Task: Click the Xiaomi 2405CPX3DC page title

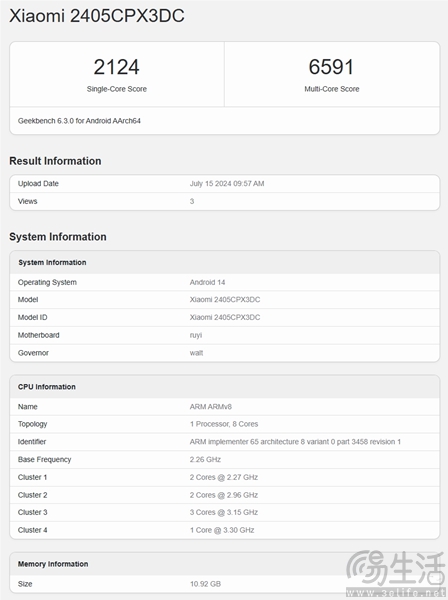Action: coord(97,16)
